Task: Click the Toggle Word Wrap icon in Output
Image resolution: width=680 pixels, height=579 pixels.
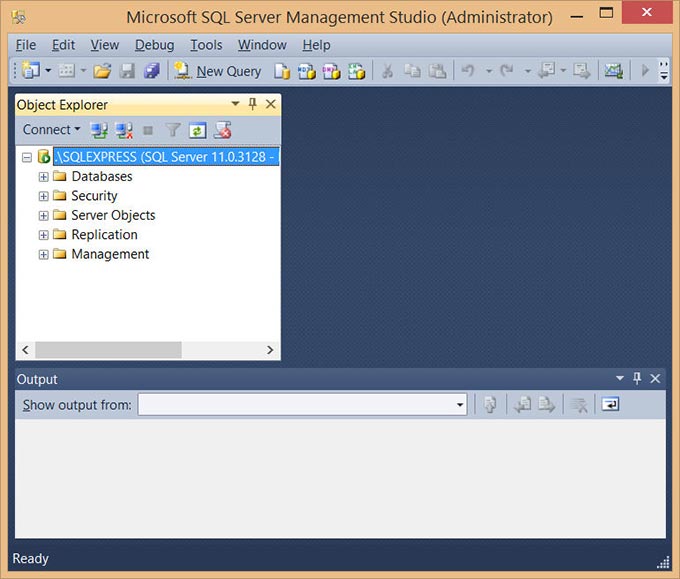Action: tap(610, 405)
